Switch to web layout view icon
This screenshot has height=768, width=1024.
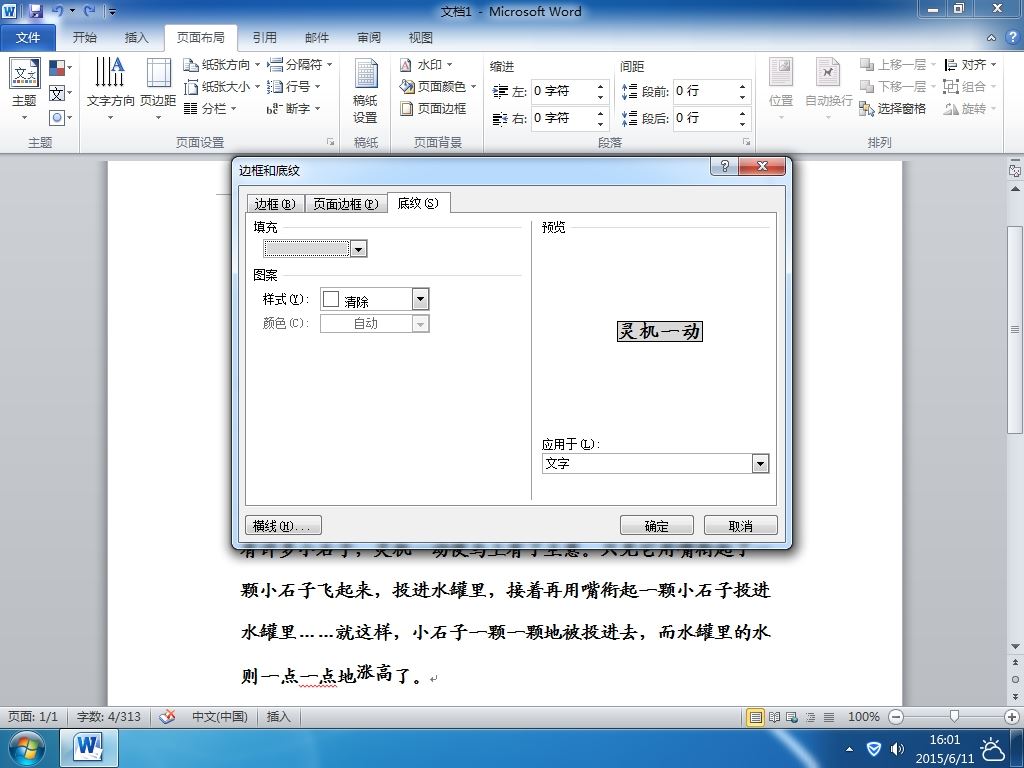pyautogui.click(x=792, y=717)
